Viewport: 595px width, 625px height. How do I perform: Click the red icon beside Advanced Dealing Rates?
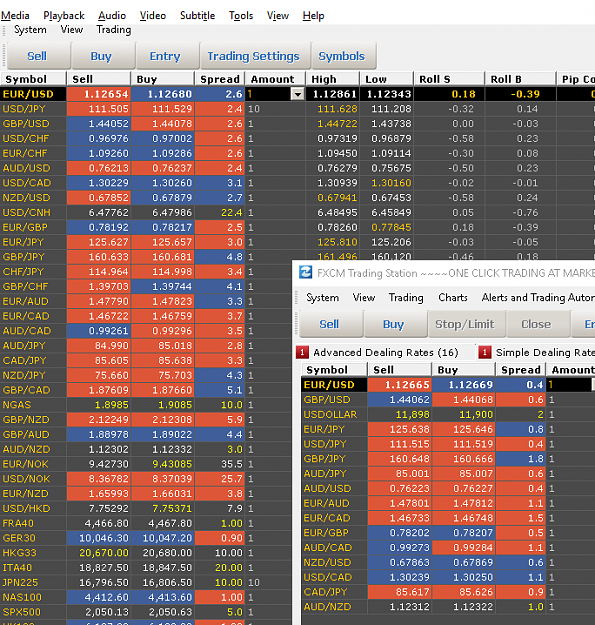(x=302, y=352)
